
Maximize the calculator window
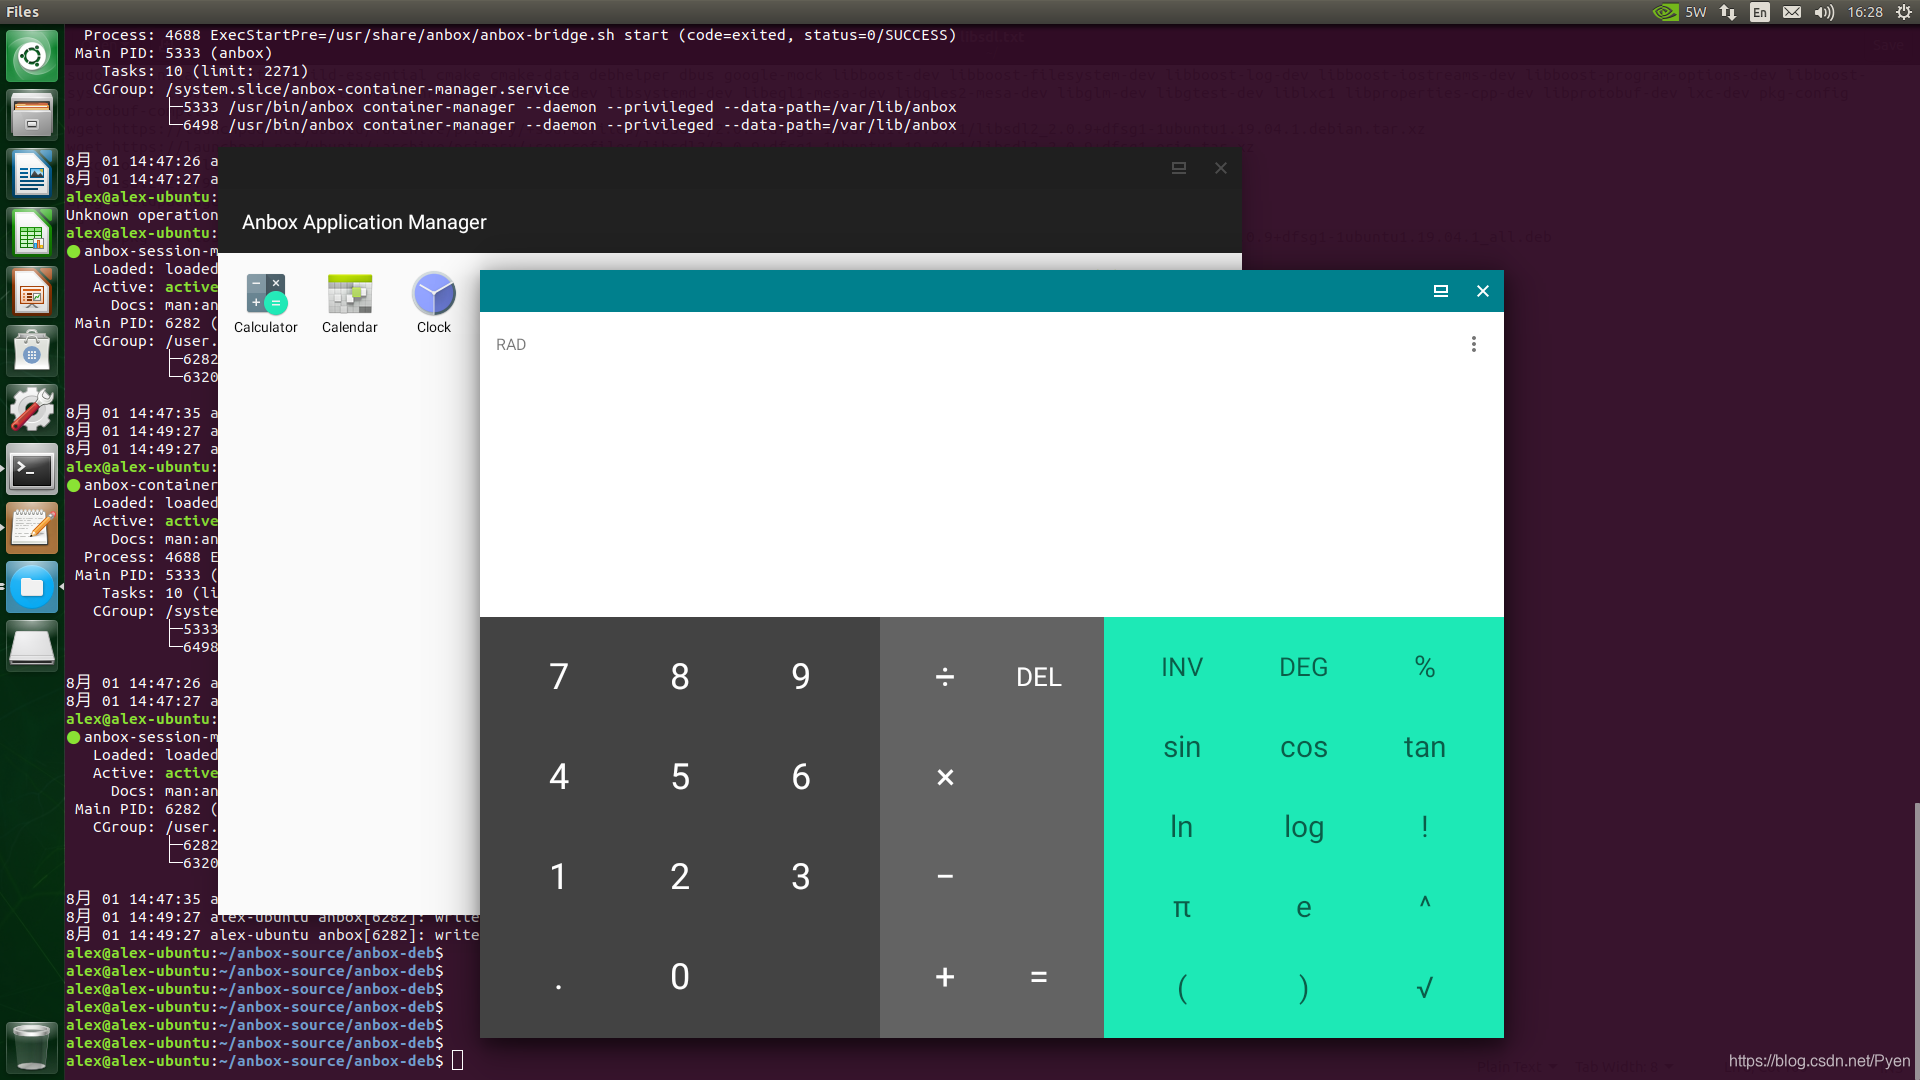(1441, 291)
